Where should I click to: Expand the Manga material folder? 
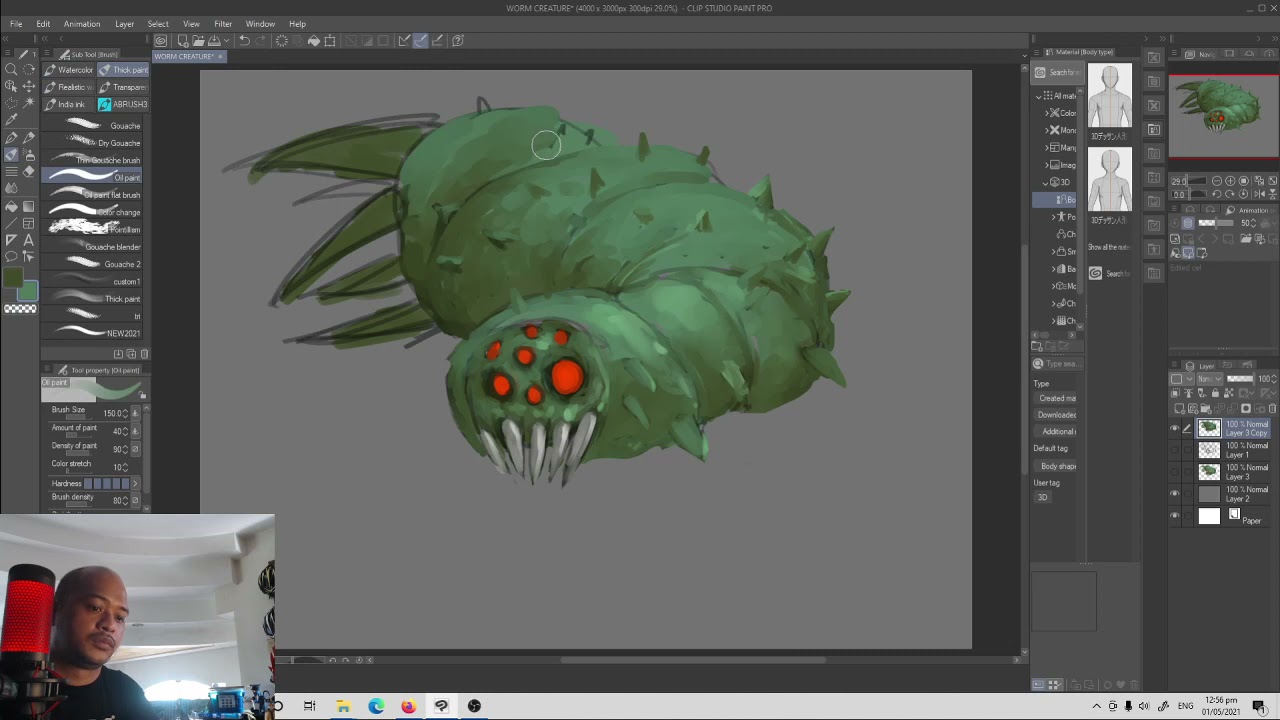point(1047,147)
